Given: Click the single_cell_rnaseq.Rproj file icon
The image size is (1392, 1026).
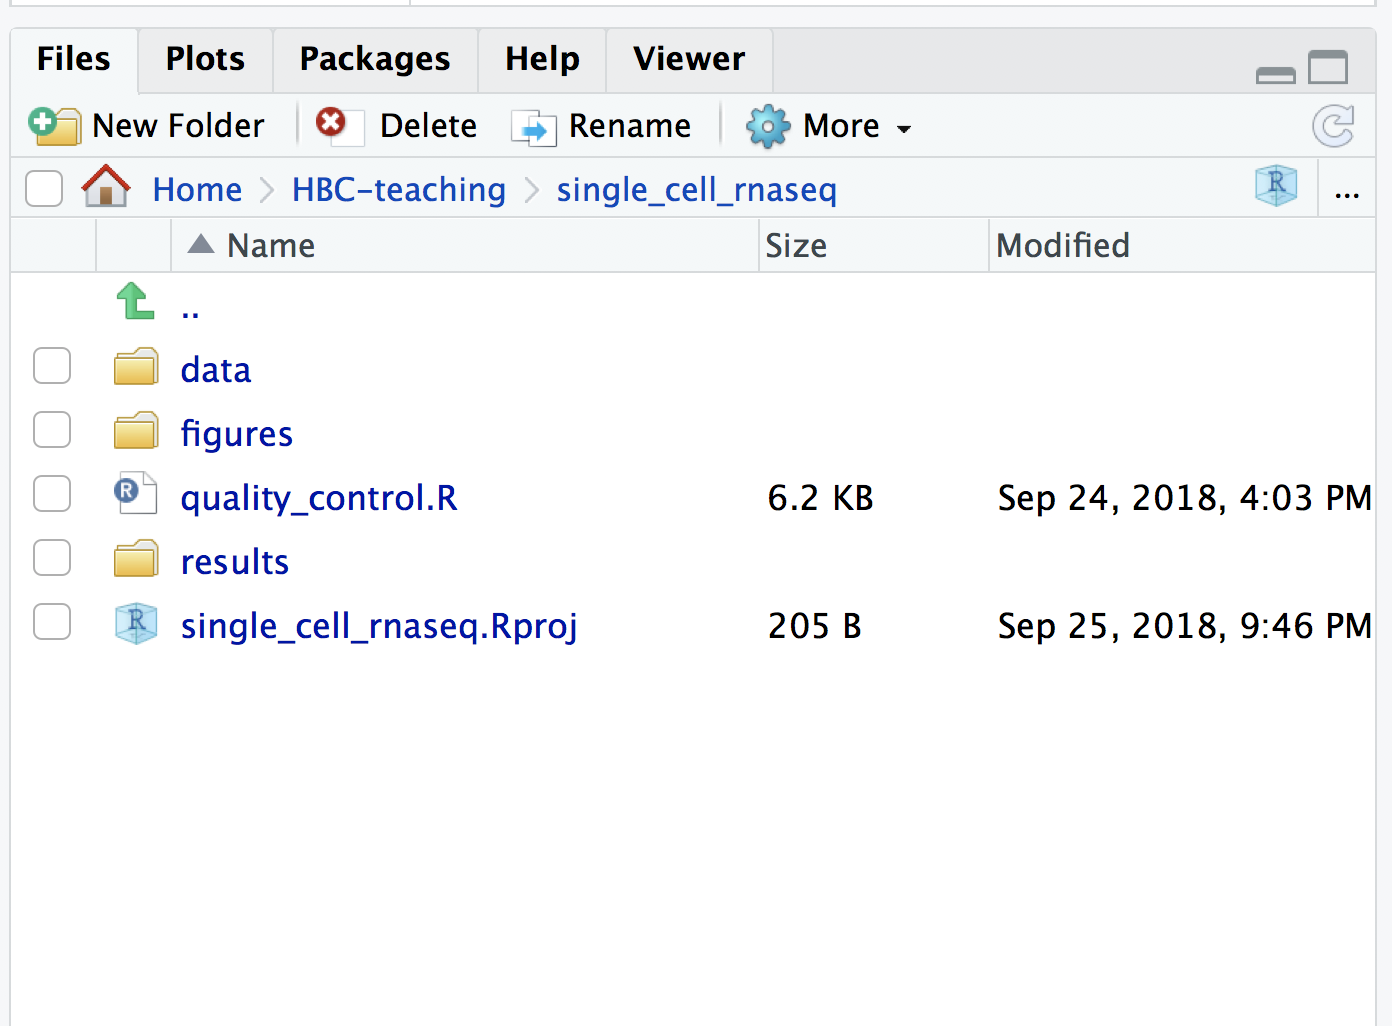Looking at the screenshot, I should tap(136, 624).
